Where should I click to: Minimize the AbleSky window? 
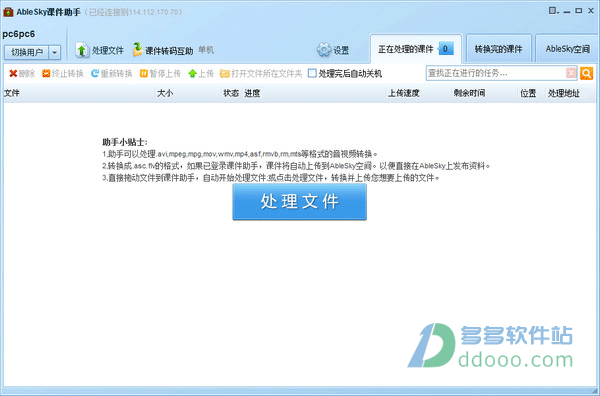(567, 11)
